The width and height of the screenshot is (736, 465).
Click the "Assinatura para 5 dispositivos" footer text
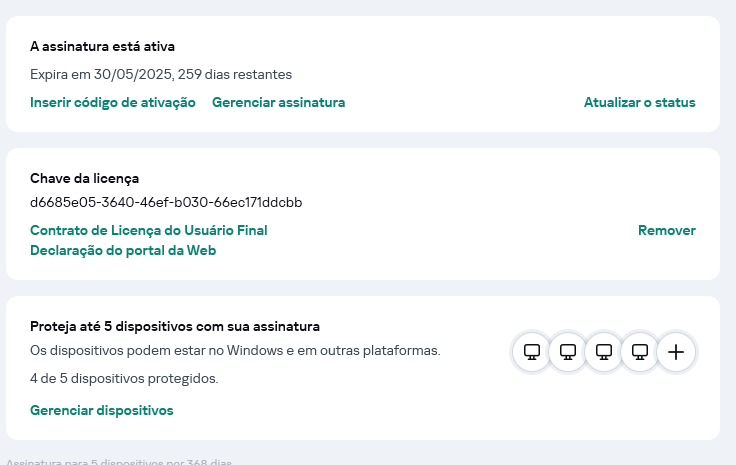[x=118, y=462]
